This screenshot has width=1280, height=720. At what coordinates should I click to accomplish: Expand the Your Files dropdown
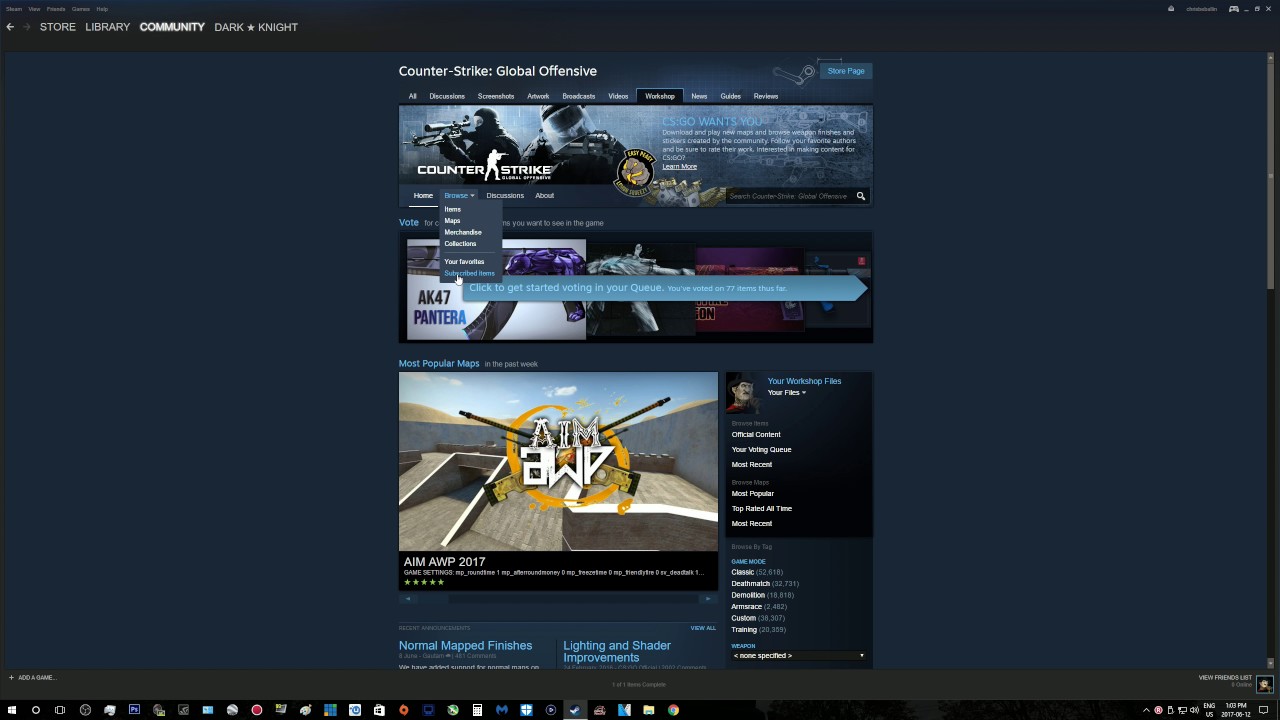click(x=786, y=393)
